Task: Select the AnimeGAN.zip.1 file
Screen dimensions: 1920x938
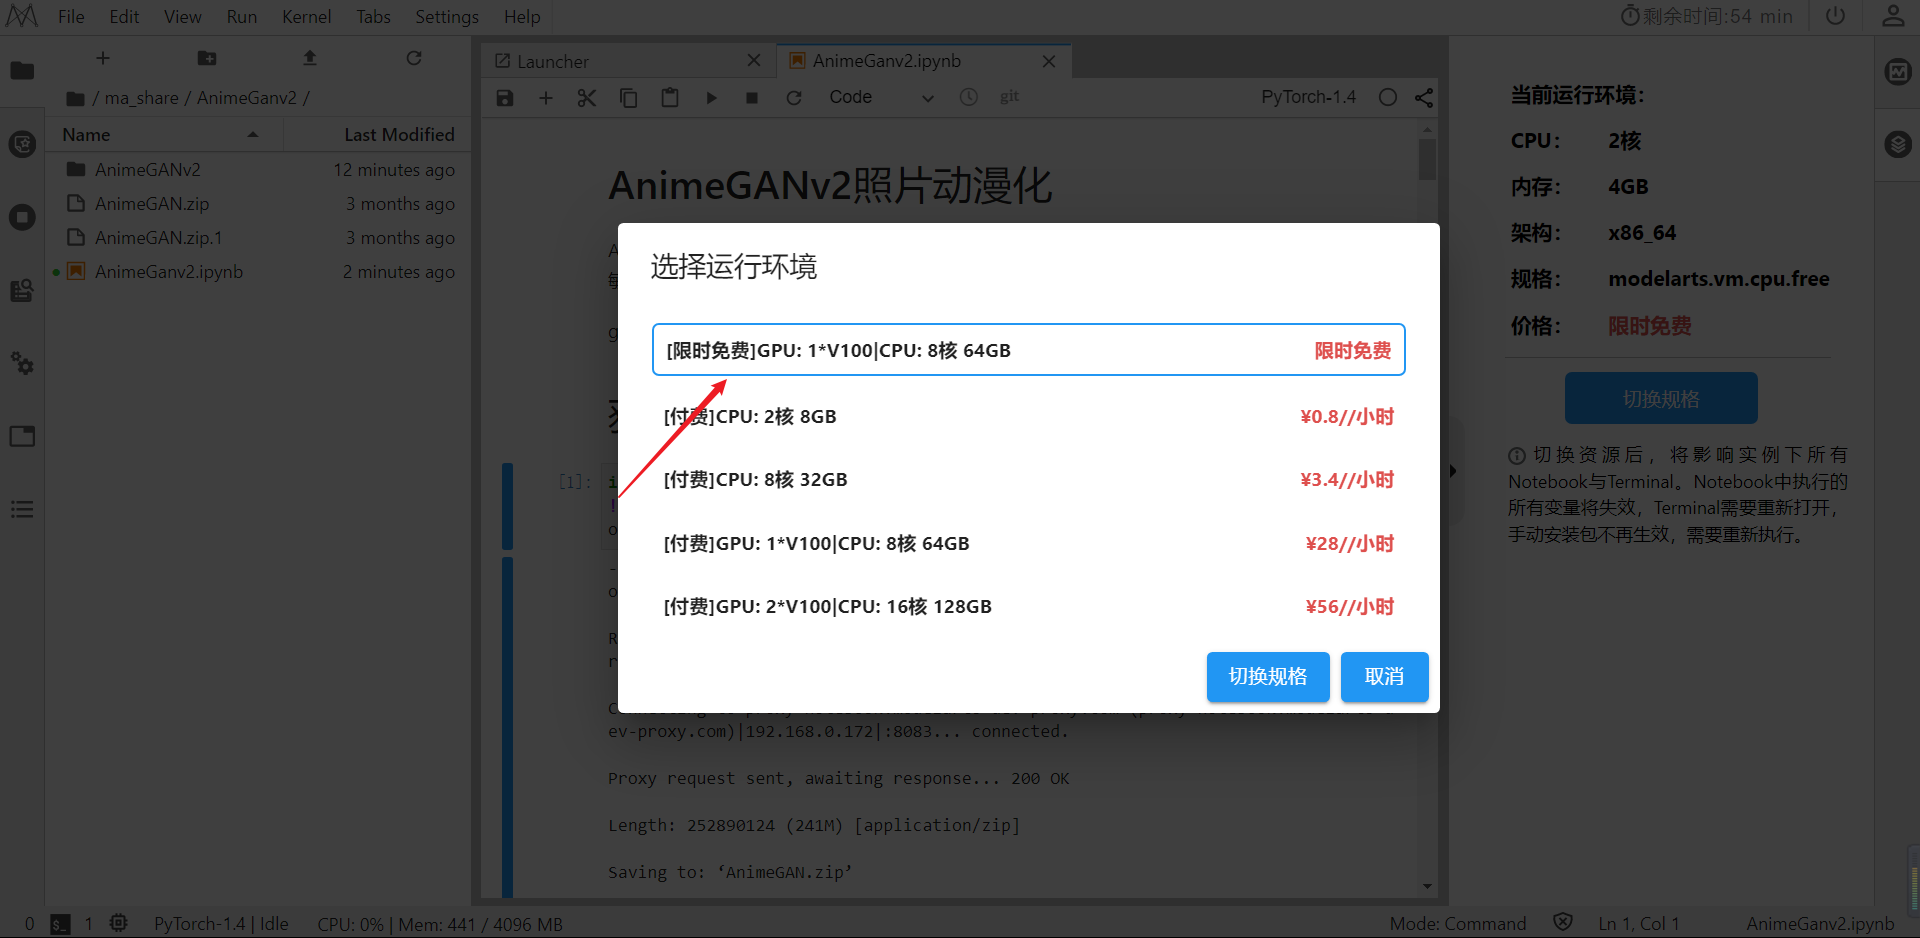Action: (259, 238)
